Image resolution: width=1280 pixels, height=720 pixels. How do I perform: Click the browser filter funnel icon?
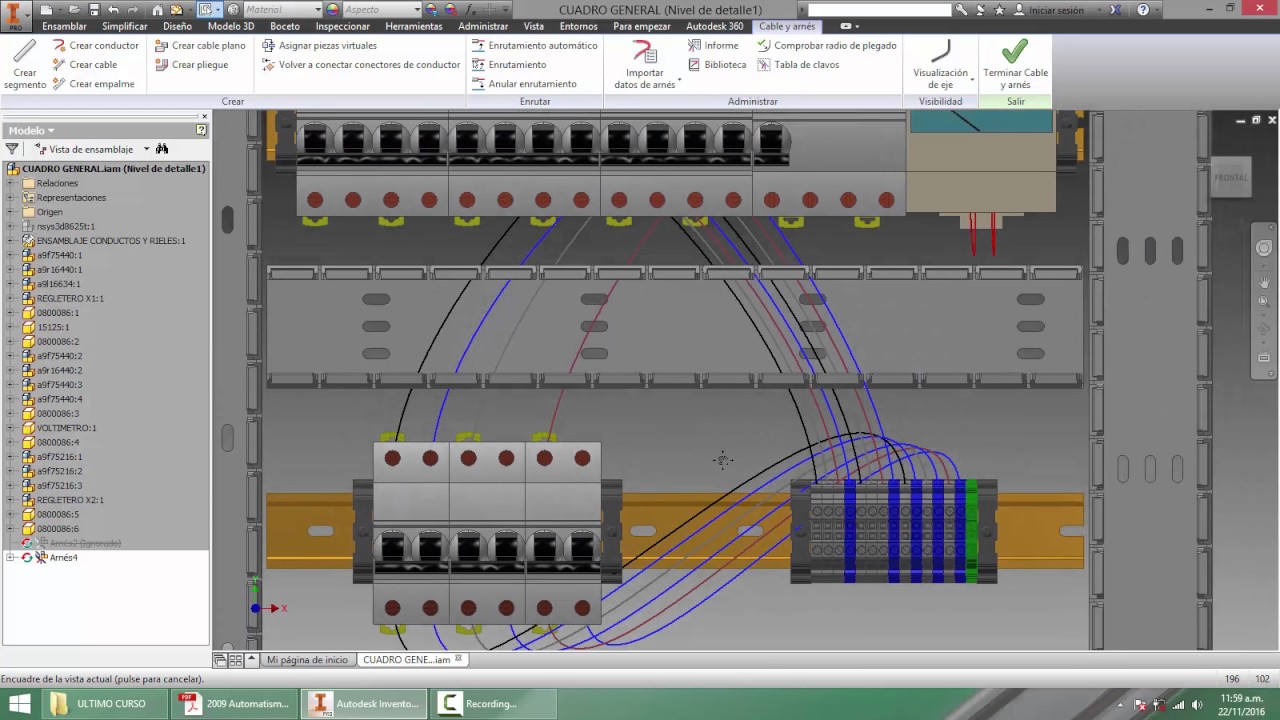(x=12, y=149)
